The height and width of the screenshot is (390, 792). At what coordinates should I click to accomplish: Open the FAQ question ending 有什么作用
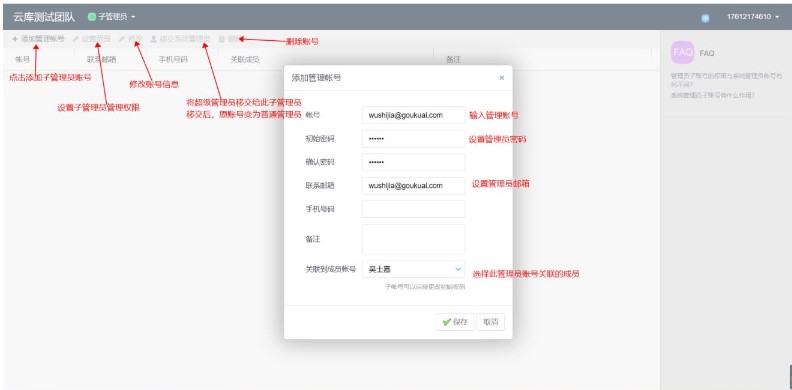[712, 95]
